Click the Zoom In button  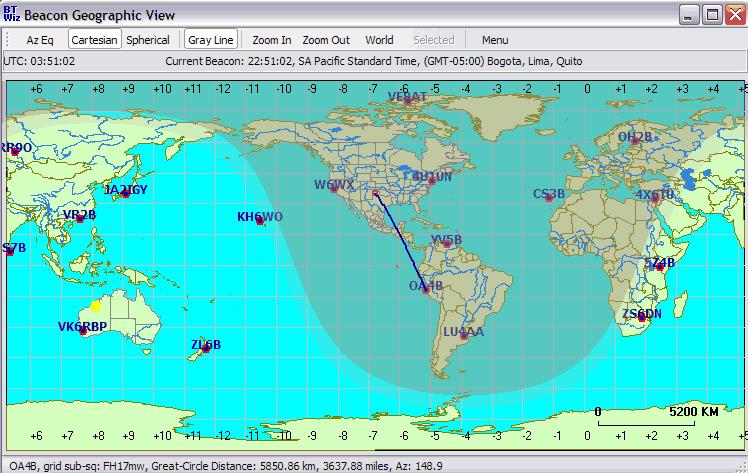pos(271,40)
